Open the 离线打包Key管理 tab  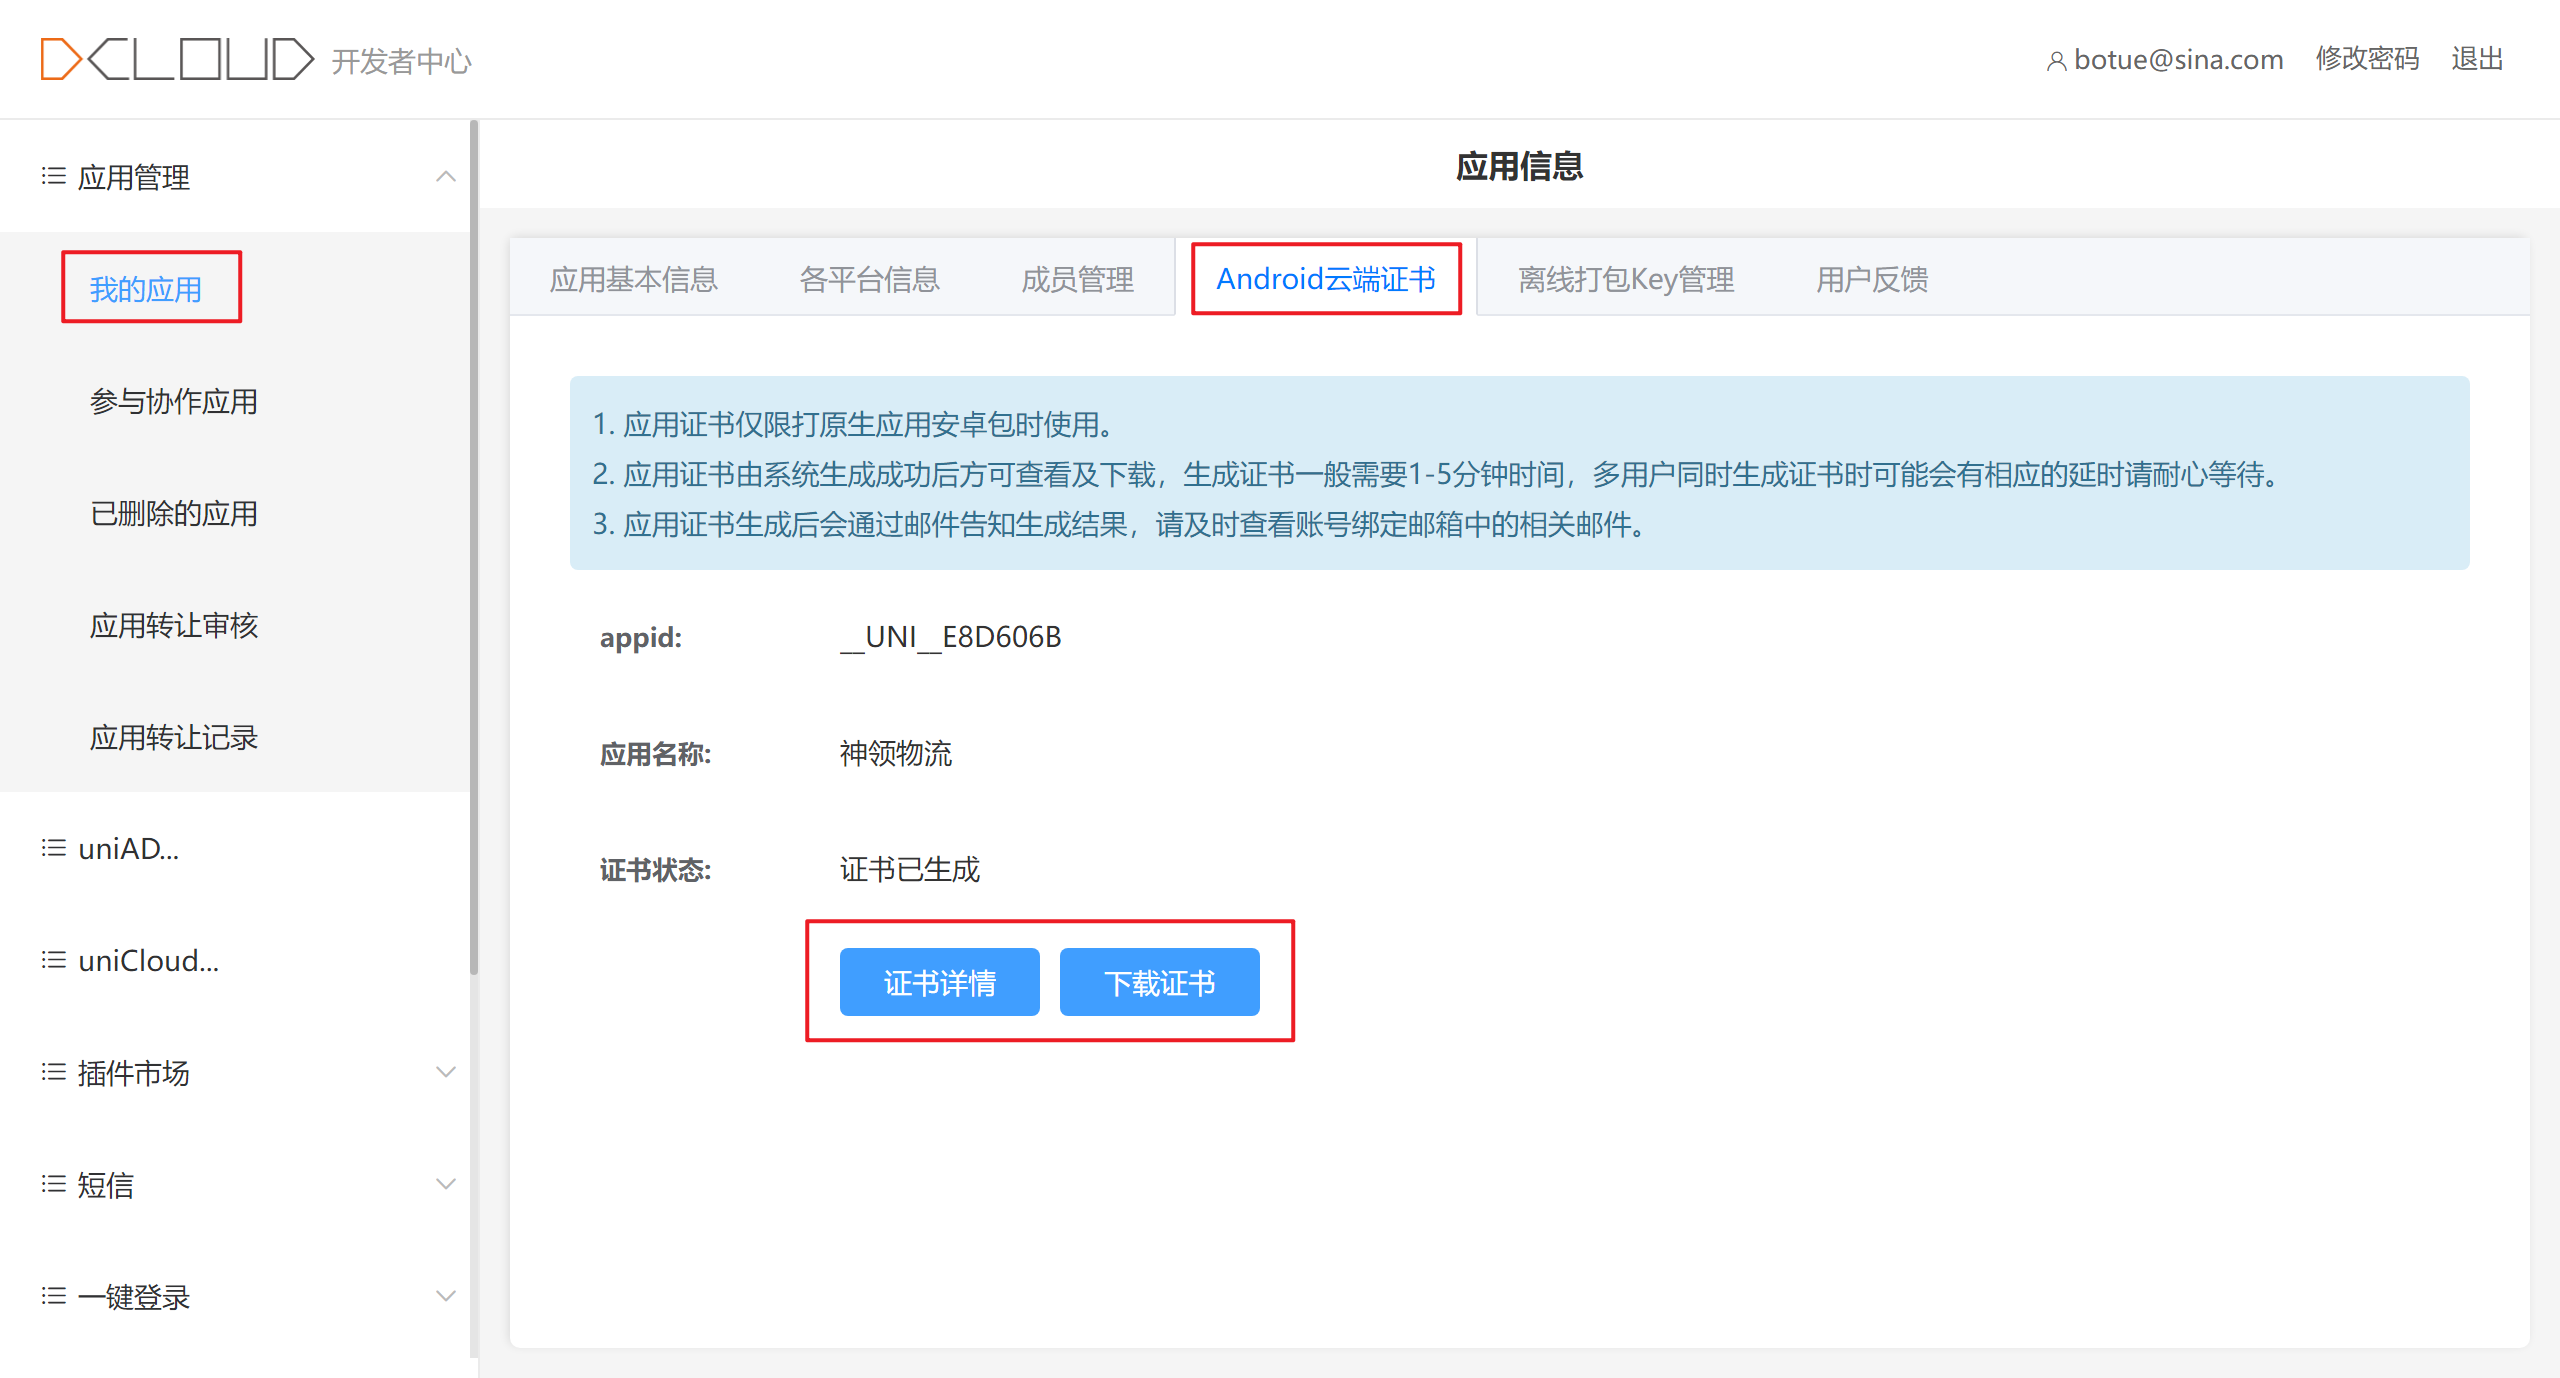(x=1626, y=279)
